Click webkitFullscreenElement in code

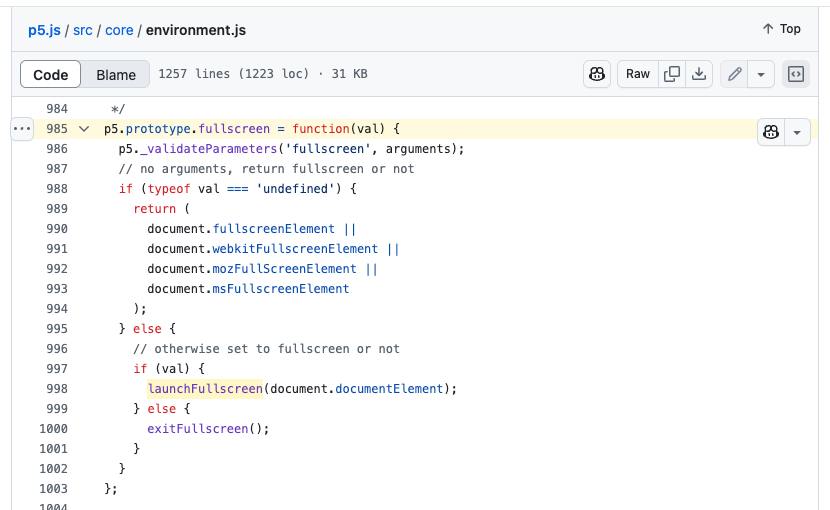coord(295,249)
